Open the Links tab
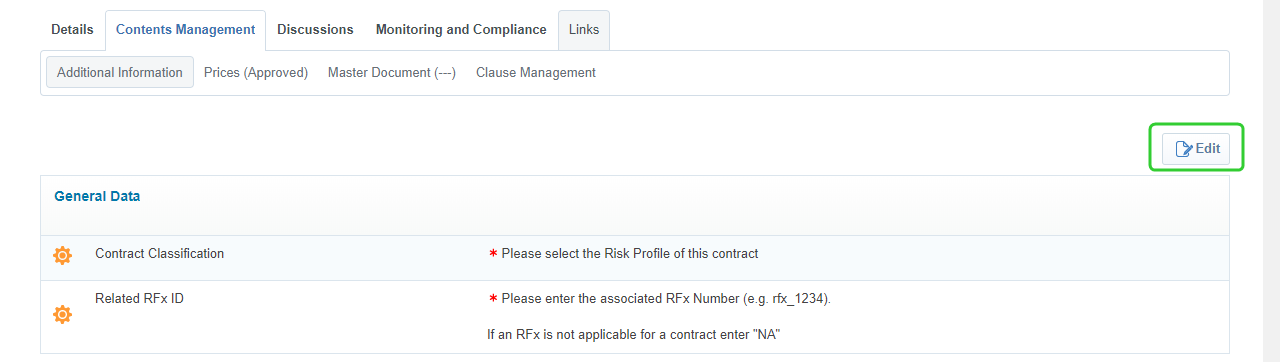This screenshot has width=1280, height=362. (584, 30)
